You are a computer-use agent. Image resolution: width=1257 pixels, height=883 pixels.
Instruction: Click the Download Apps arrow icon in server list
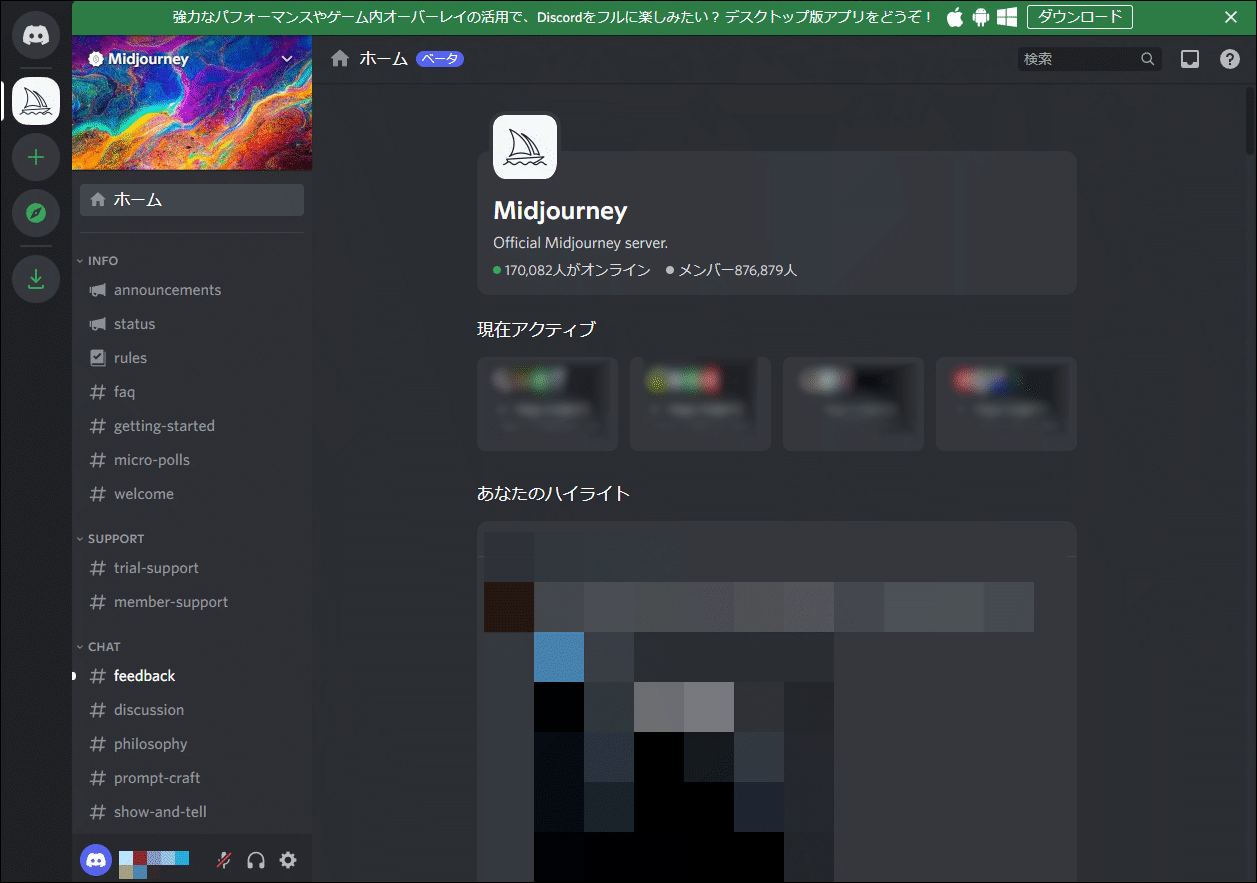click(x=36, y=279)
